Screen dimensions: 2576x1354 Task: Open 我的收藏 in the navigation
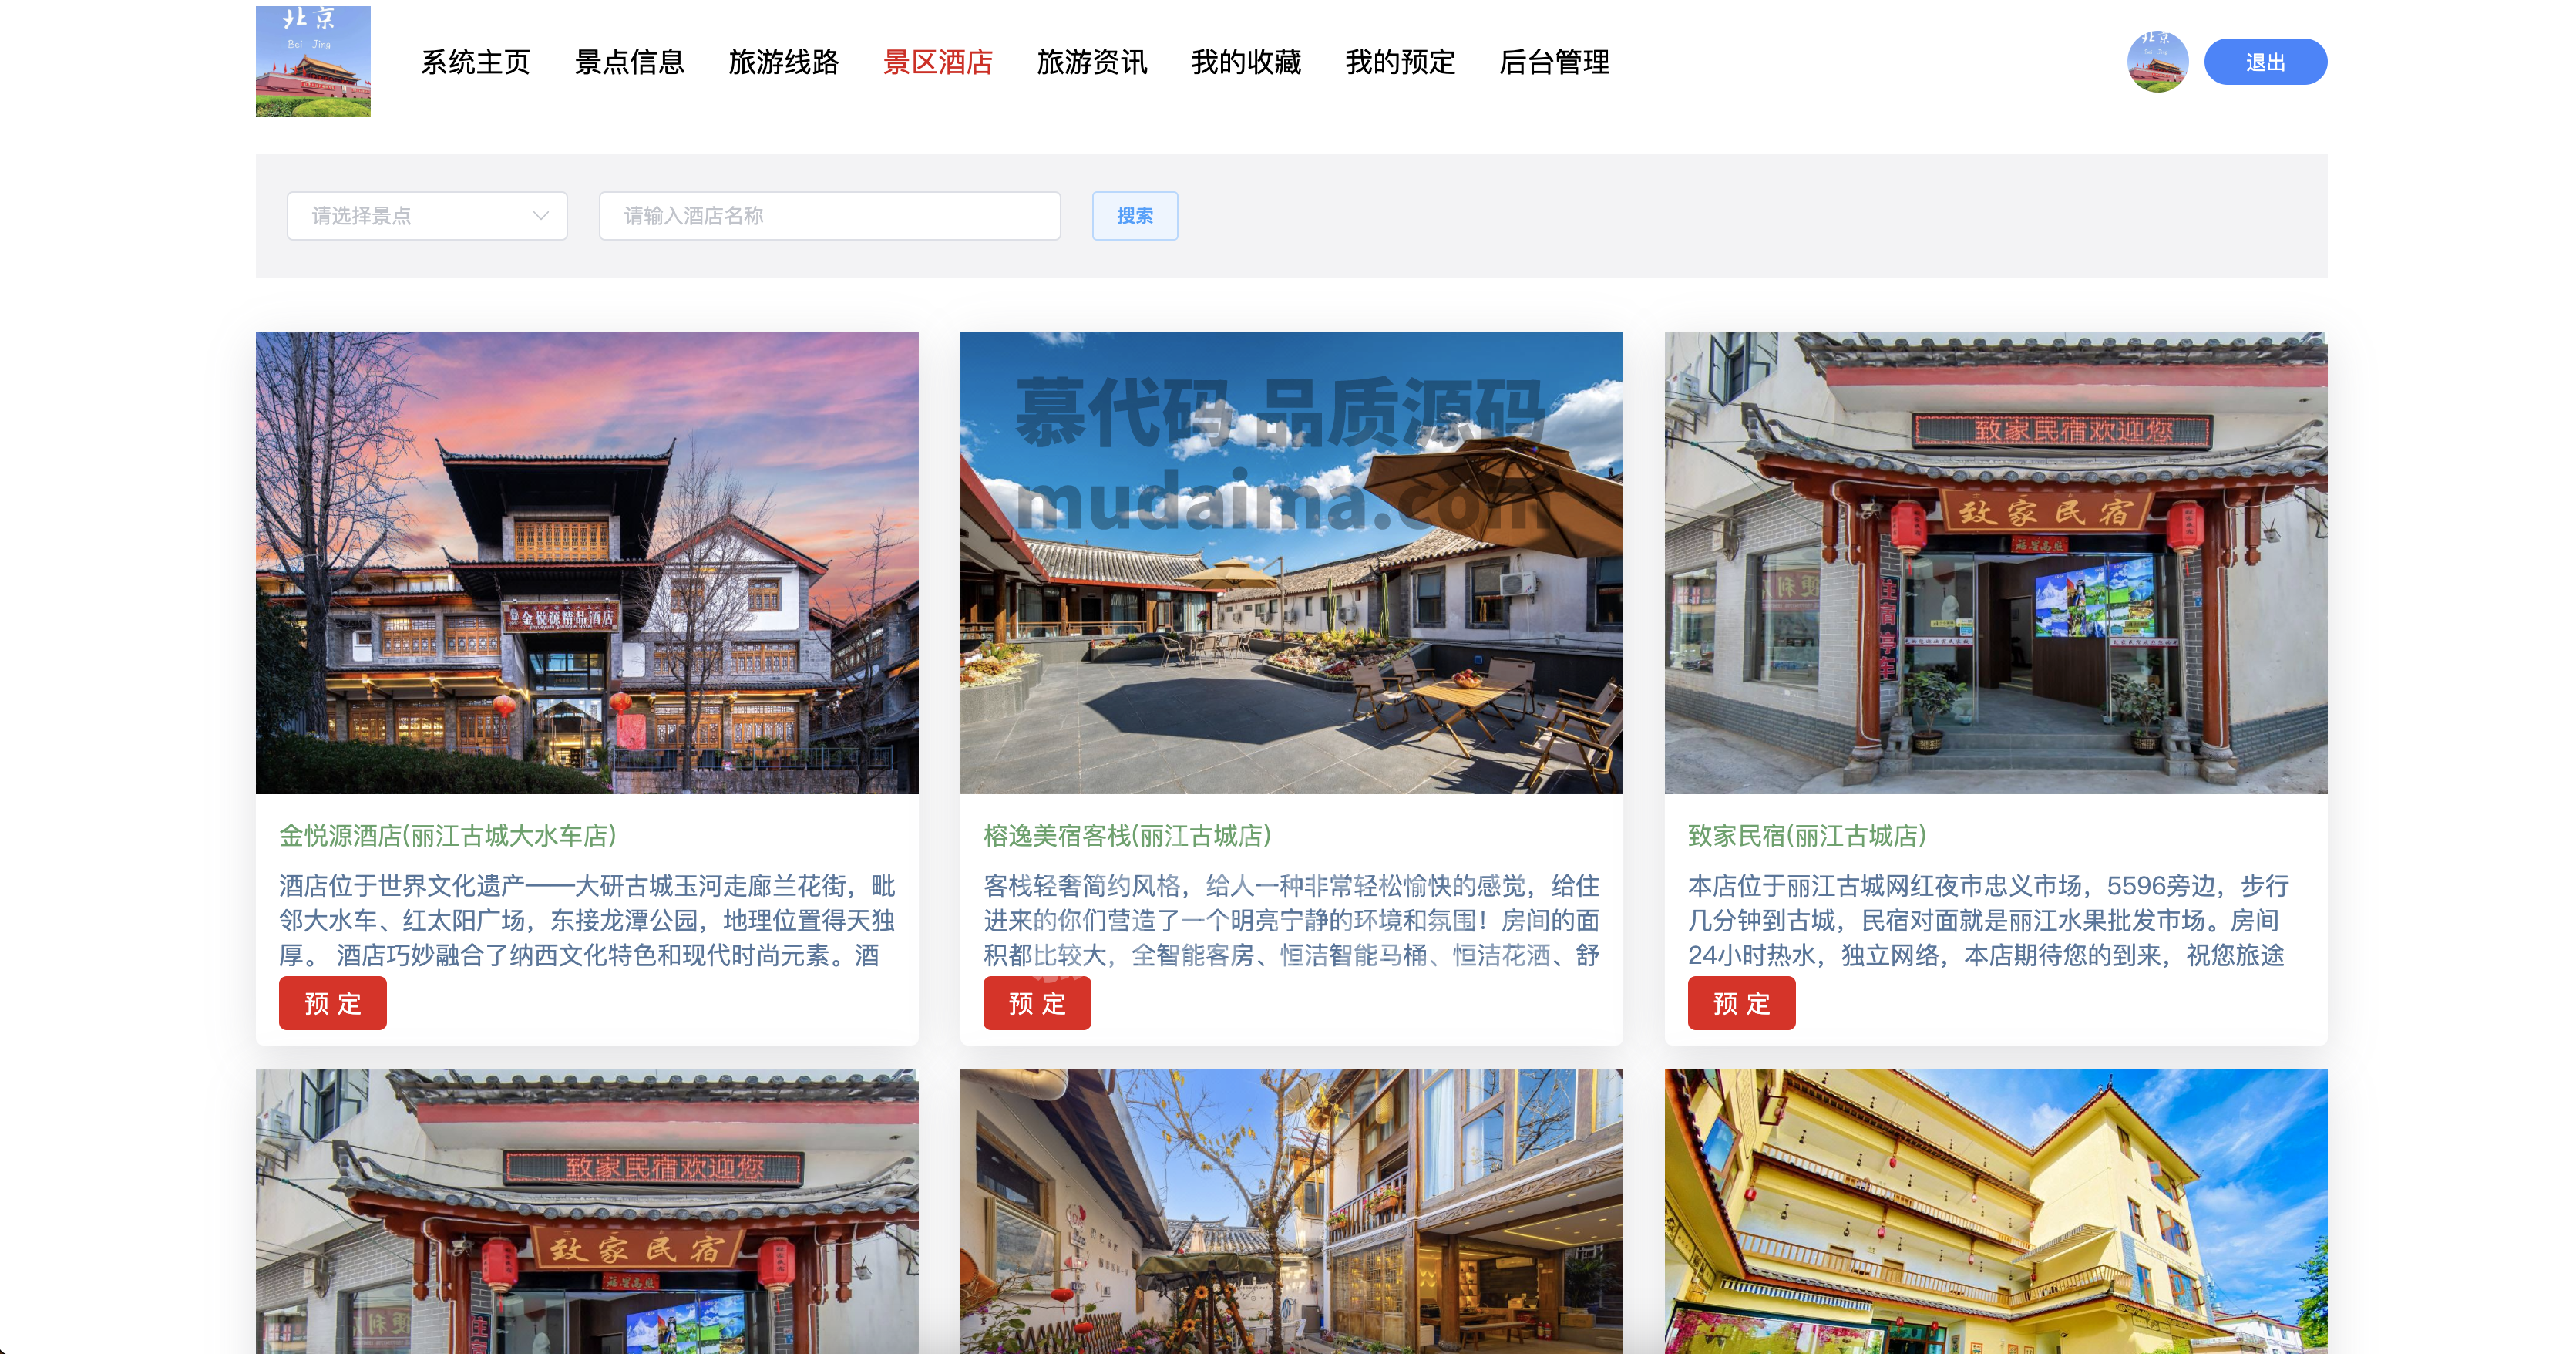1246,62
